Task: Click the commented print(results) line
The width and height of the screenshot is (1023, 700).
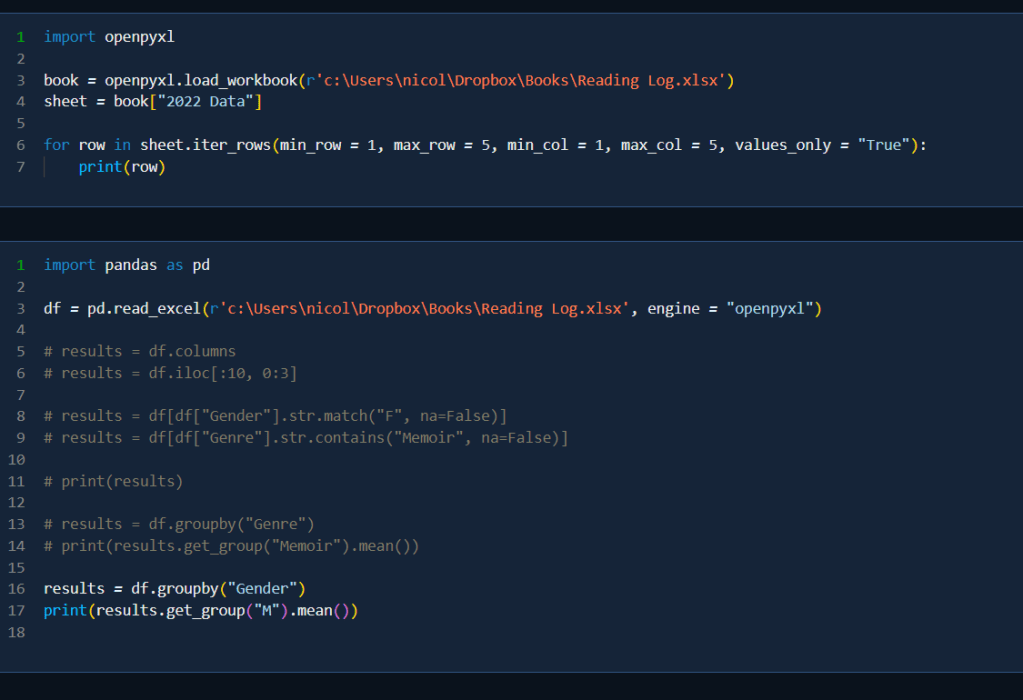Action: pos(113,481)
